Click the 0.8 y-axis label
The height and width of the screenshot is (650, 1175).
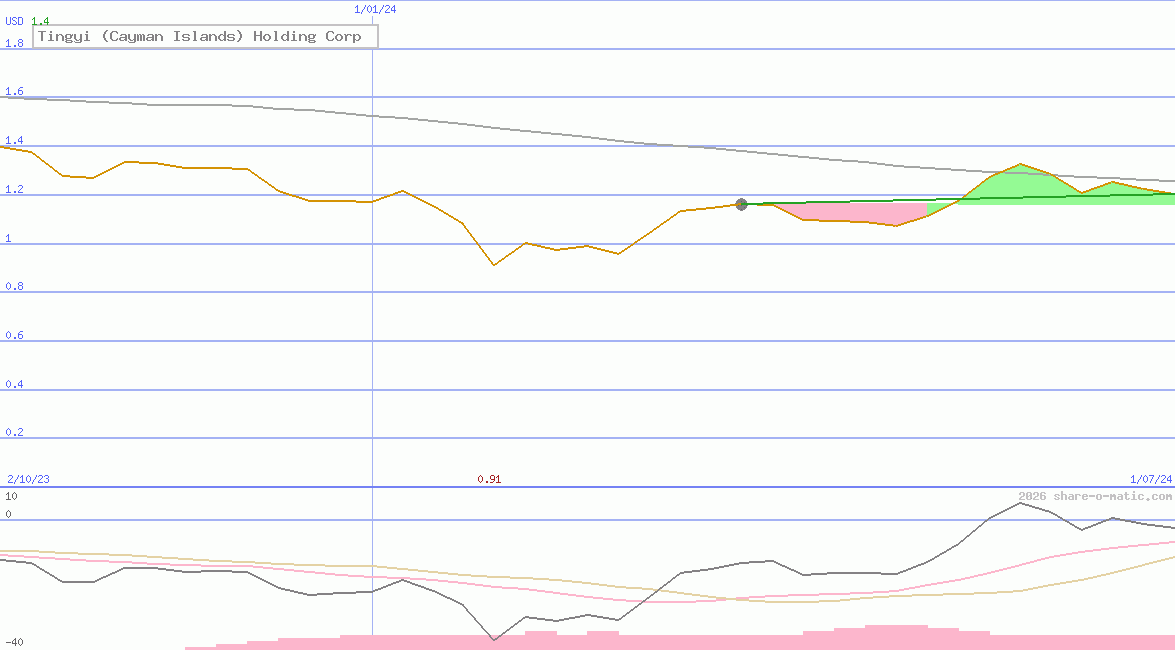[x=14, y=286]
